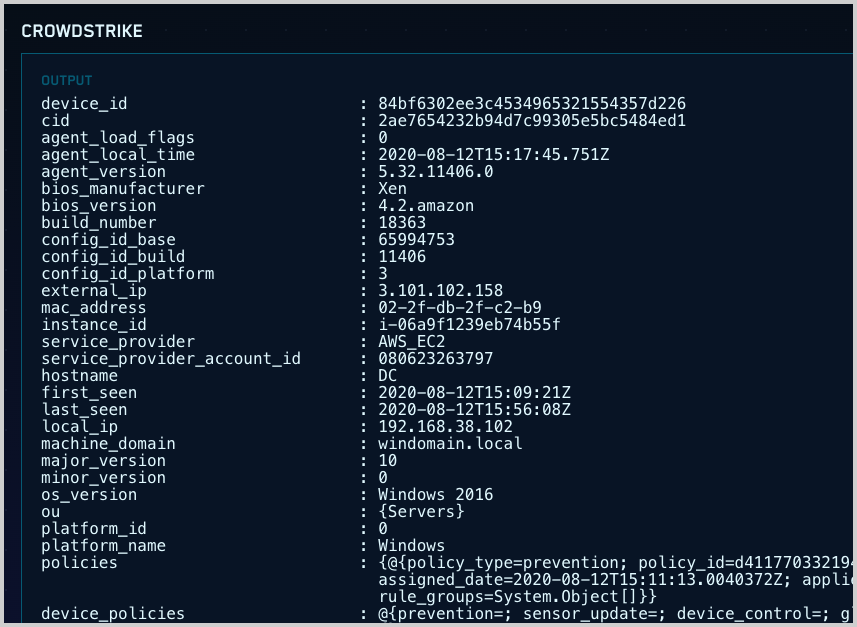The width and height of the screenshot is (857, 627).
Task: Click the machine_domain value windomain.local
Action: click(x=450, y=444)
